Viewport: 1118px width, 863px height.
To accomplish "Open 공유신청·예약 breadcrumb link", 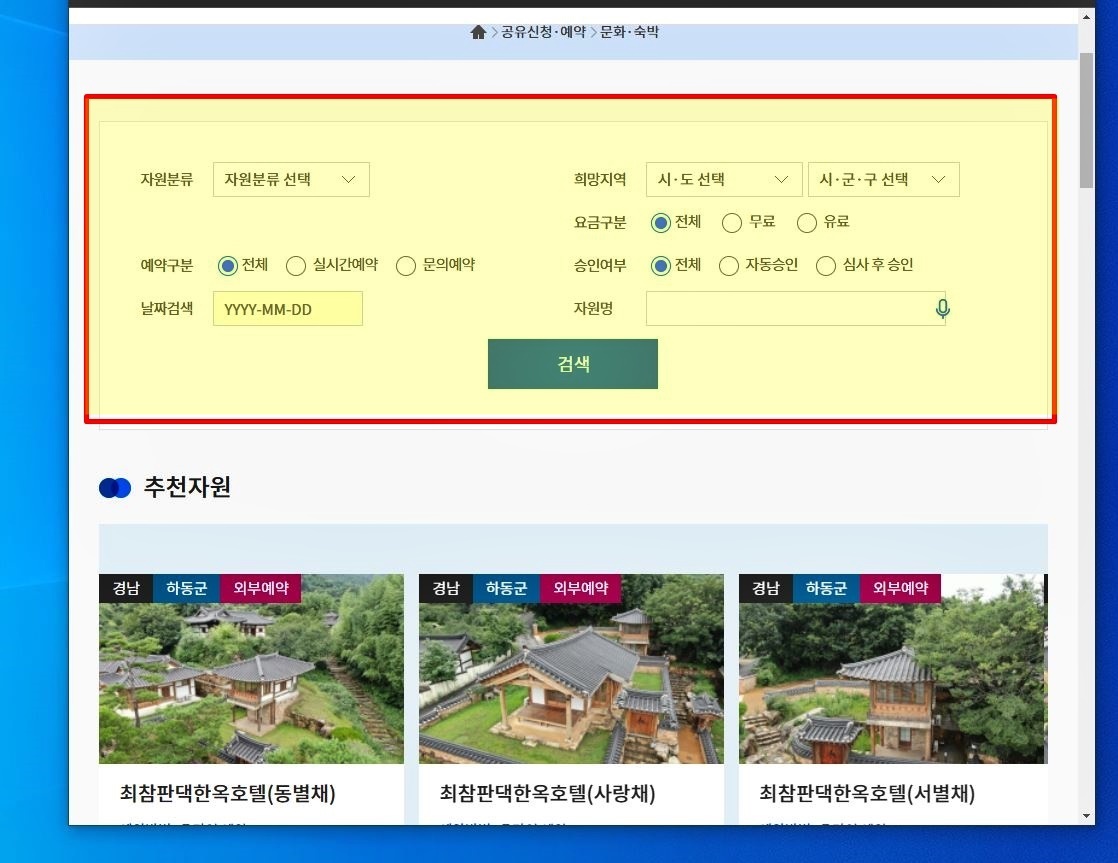I will (x=543, y=32).
